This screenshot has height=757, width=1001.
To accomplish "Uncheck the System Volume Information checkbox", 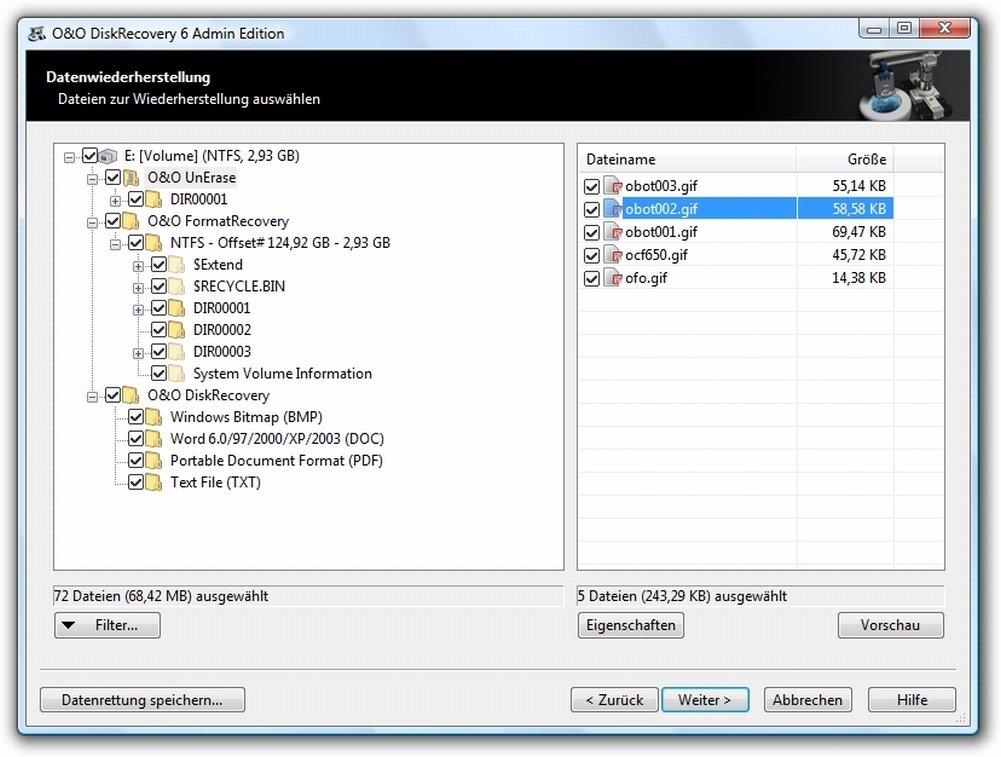I will [x=159, y=373].
